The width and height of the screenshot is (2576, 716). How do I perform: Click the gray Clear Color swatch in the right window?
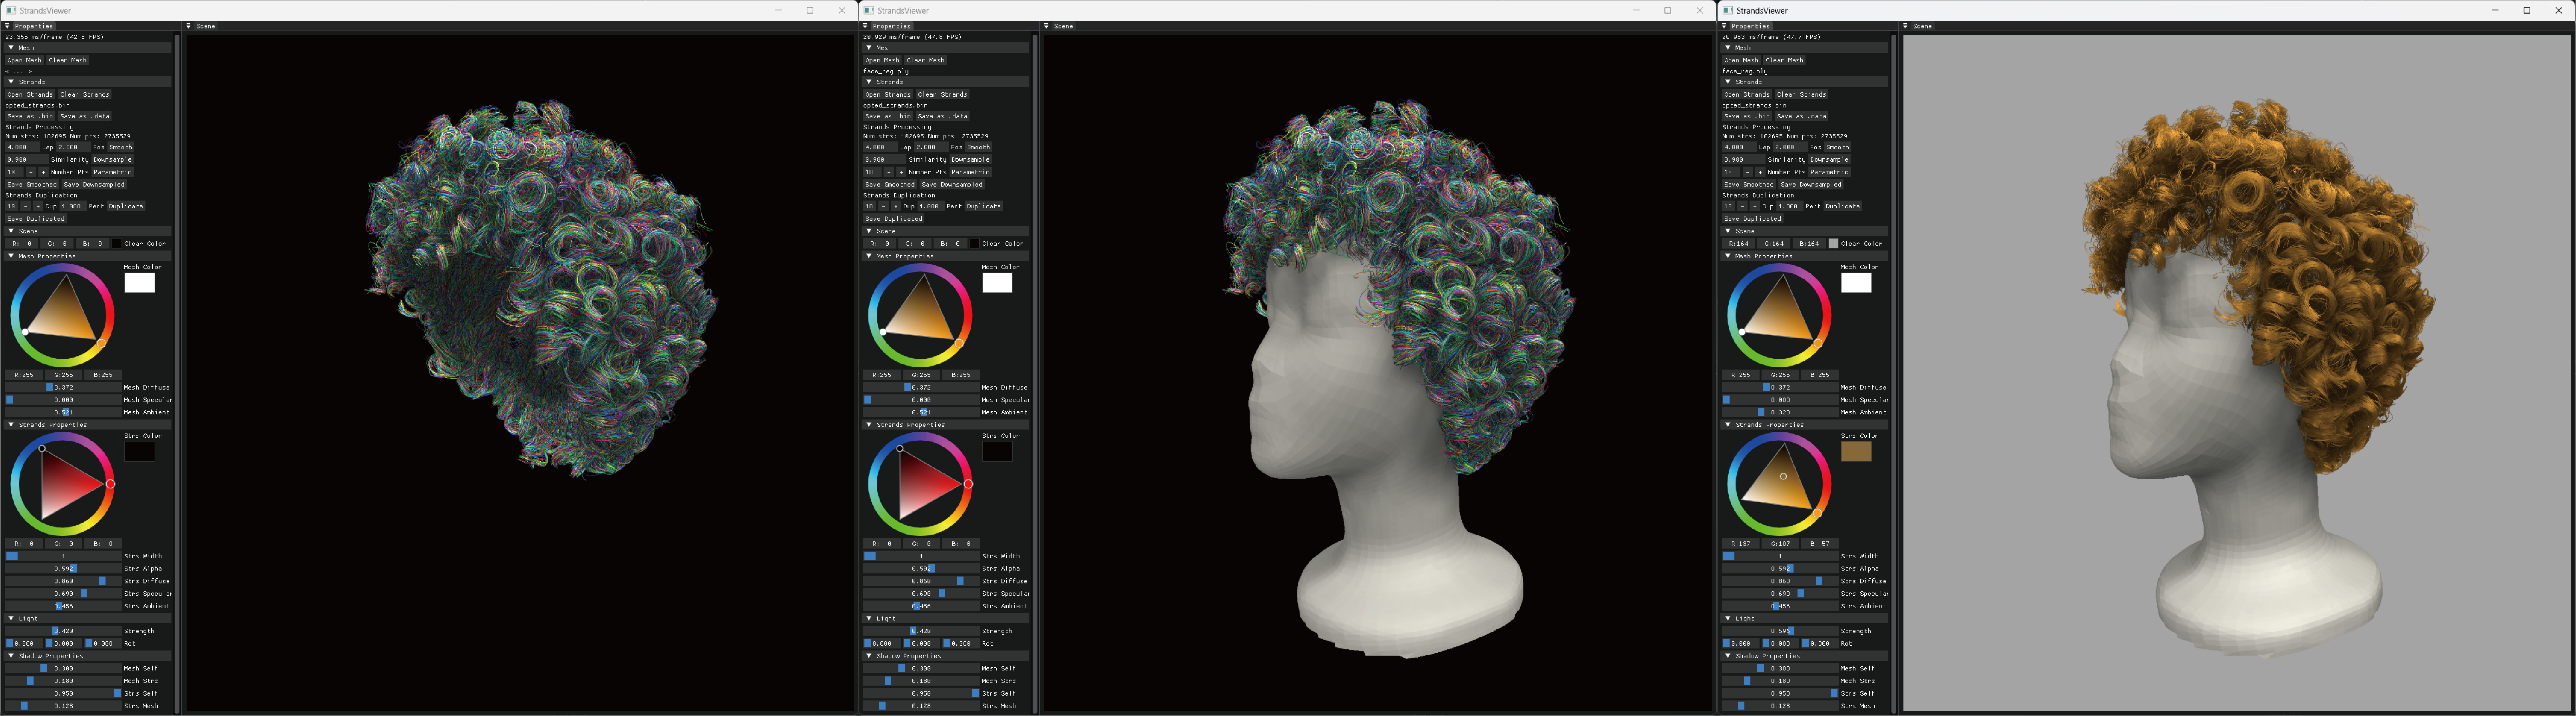tap(1833, 243)
